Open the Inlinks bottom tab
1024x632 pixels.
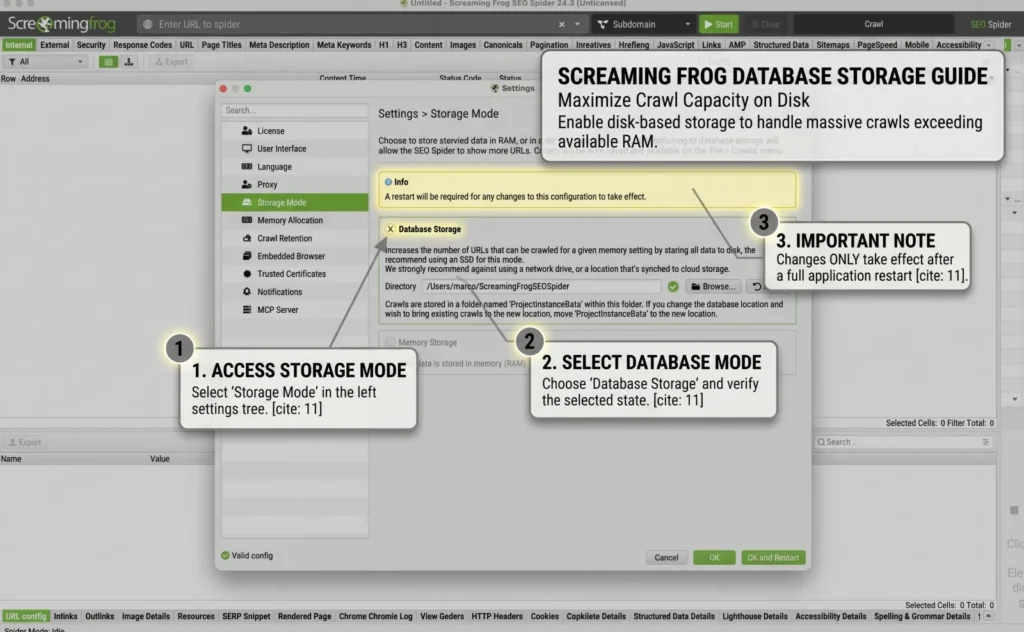click(65, 616)
